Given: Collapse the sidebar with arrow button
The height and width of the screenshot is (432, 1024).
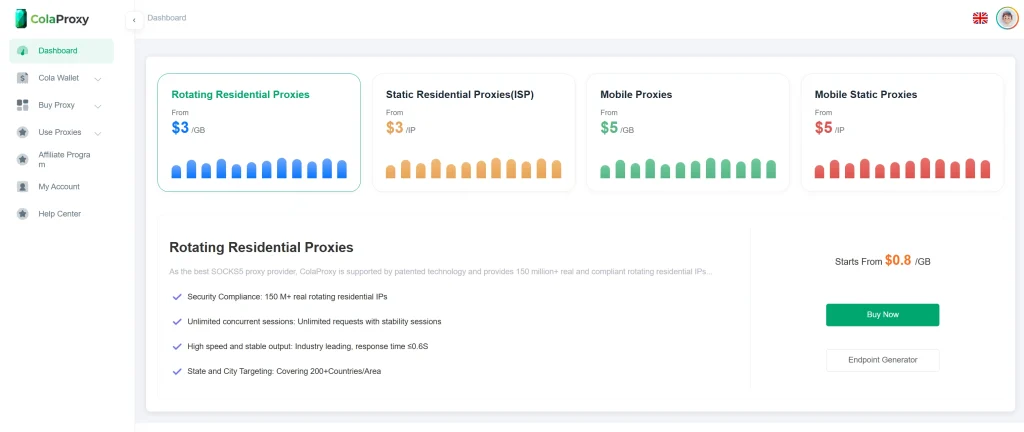Looking at the screenshot, I should 134,20.
